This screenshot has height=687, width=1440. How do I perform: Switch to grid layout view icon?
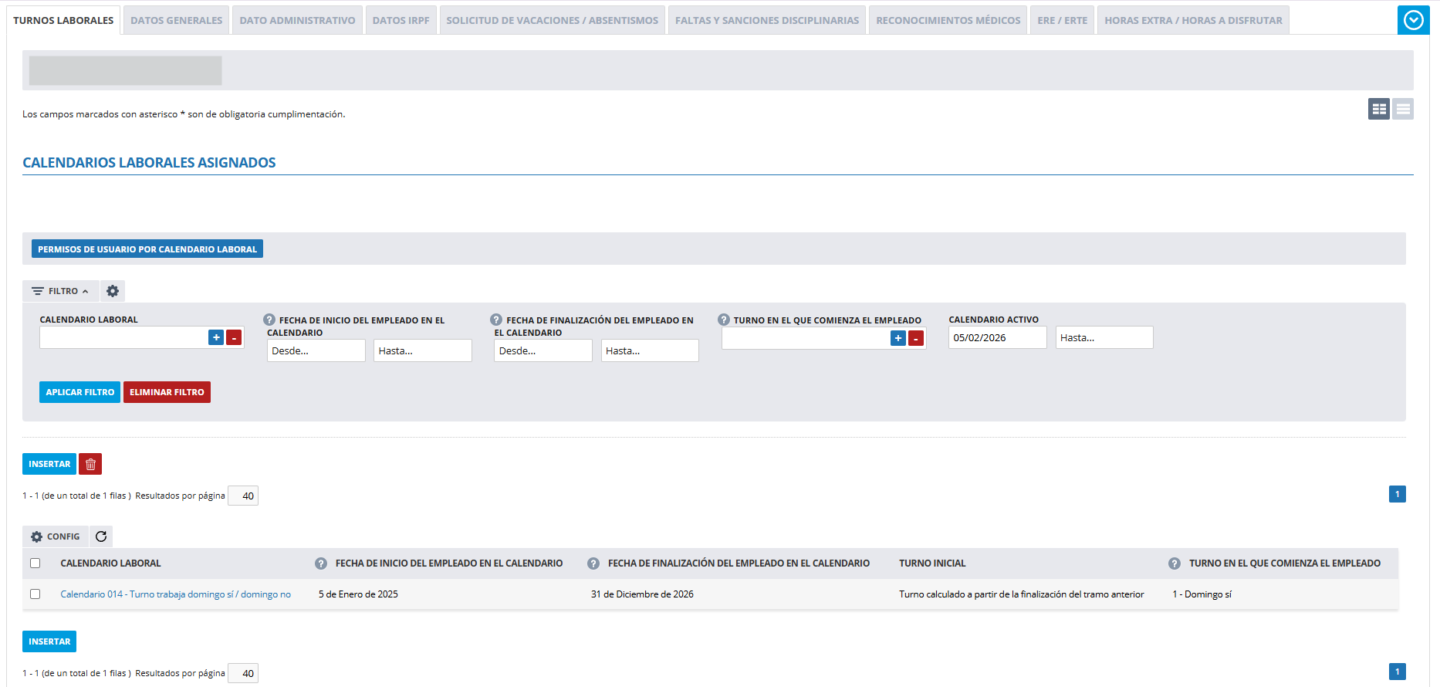[1379, 110]
